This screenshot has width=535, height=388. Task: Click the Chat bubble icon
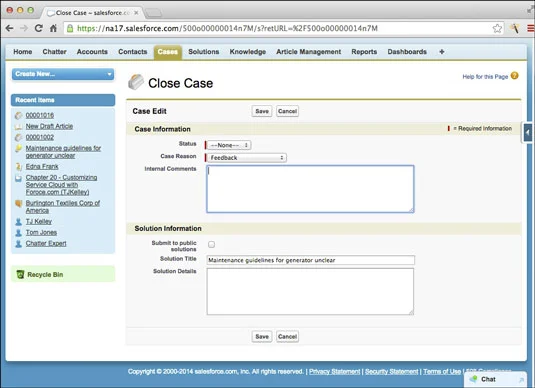pyautogui.click(x=473, y=379)
